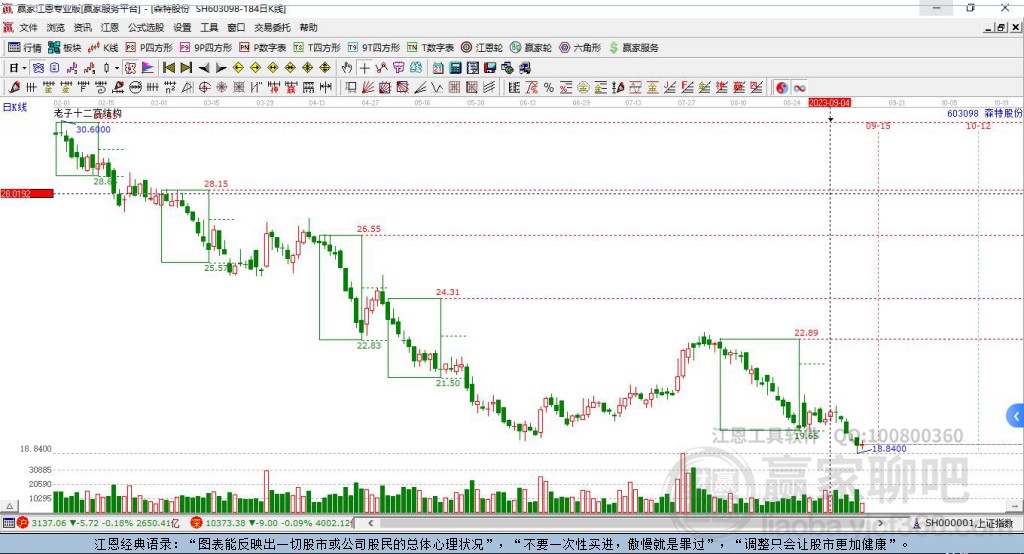Select the n² square tool icon
Image resolution: width=1024 pixels, height=554 pixels.
point(170,88)
